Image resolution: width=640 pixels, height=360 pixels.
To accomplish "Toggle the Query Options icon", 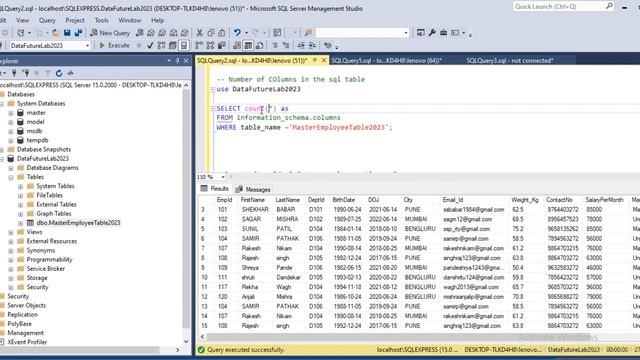I will click(173, 45).
